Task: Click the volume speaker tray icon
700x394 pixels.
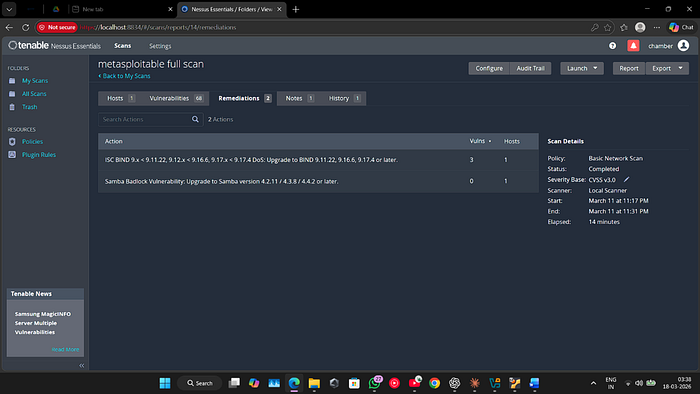Action: 639,383
